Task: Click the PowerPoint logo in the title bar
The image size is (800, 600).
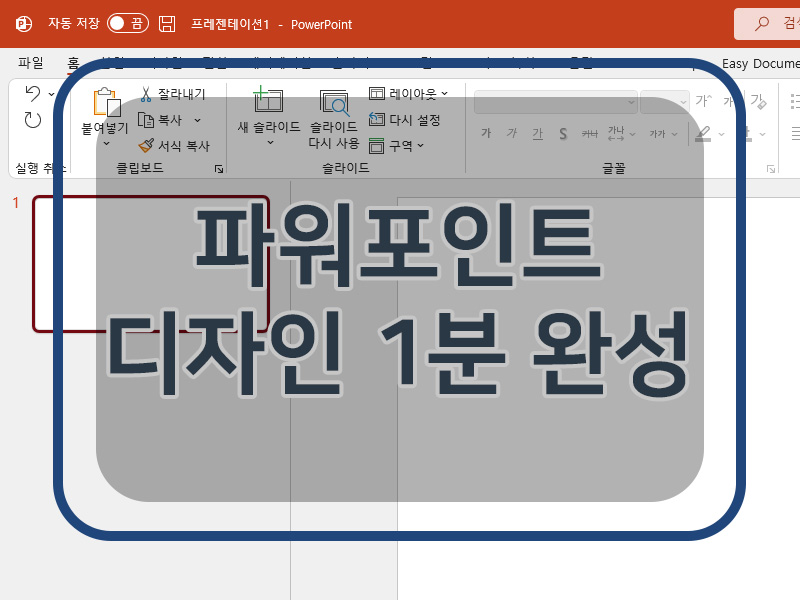Action: [23, 24]
